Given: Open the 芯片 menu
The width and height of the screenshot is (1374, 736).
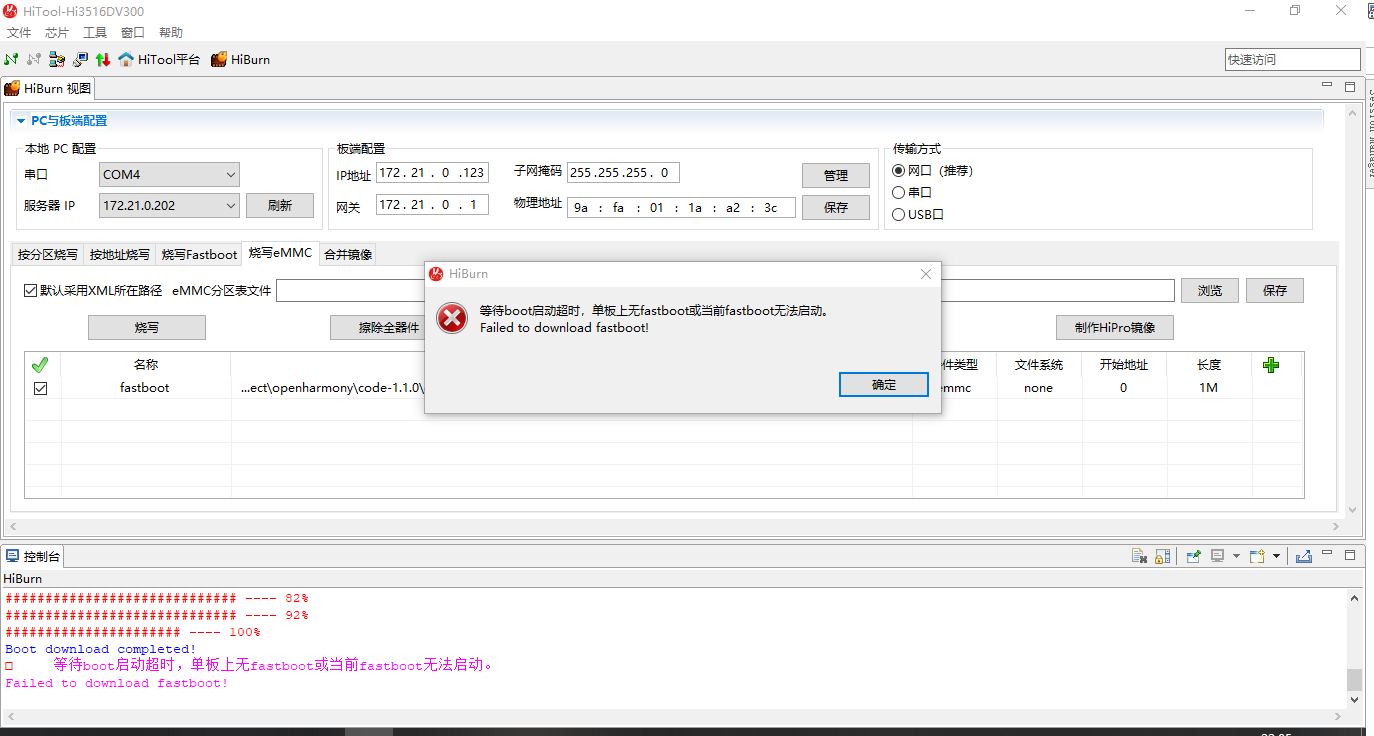Looking at the screenshot, I should [57, 33].
